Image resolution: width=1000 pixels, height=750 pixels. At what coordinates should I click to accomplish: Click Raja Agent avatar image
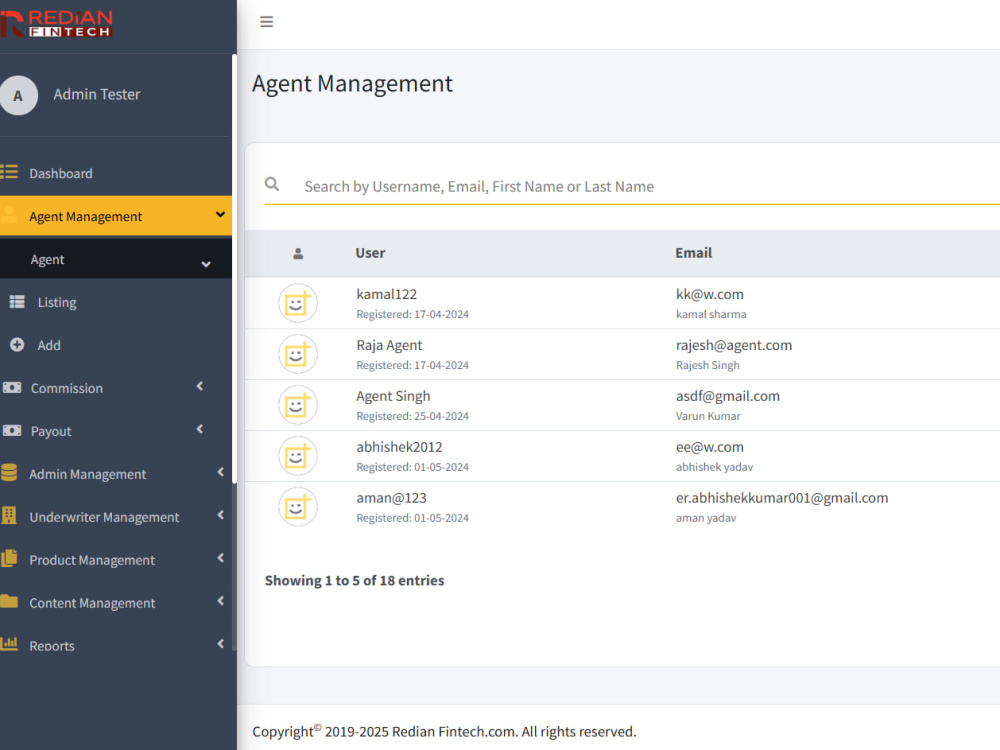298,354
